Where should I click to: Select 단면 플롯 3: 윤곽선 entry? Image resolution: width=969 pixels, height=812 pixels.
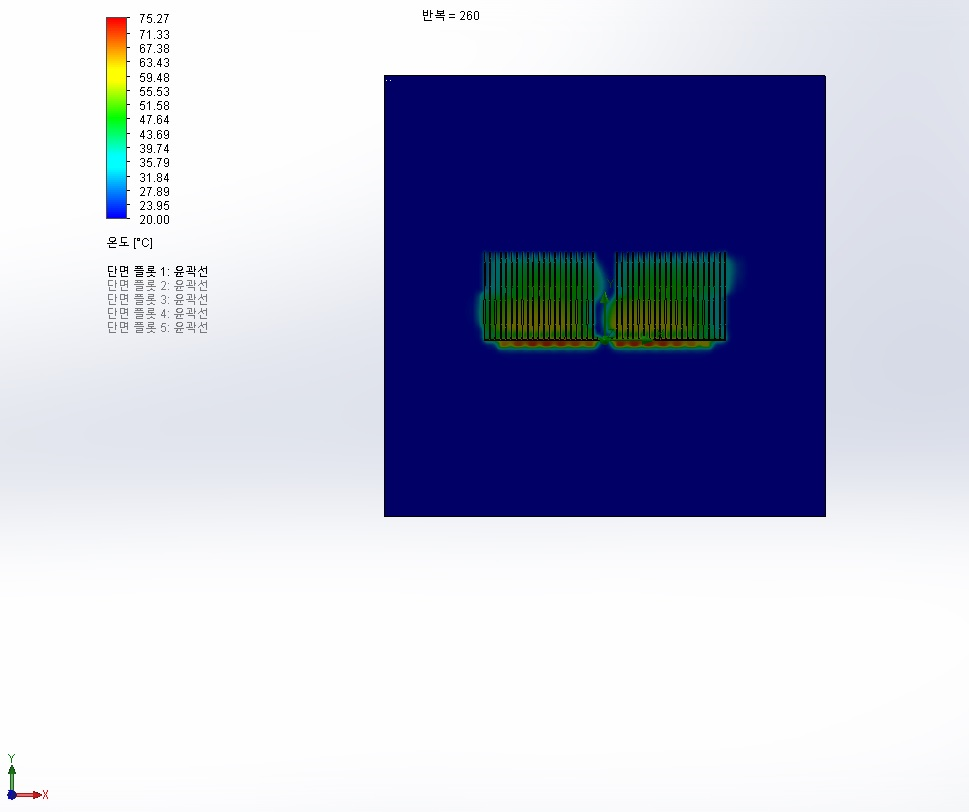coord(158,299)
